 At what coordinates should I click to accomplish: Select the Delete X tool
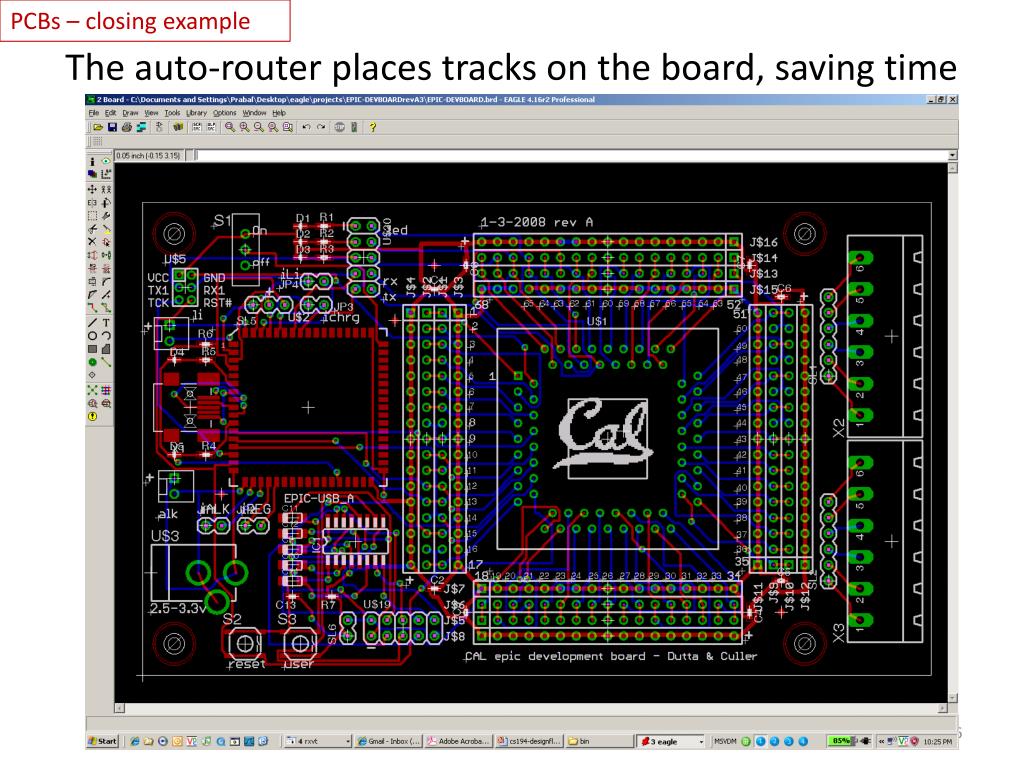[x=92, y=242]
